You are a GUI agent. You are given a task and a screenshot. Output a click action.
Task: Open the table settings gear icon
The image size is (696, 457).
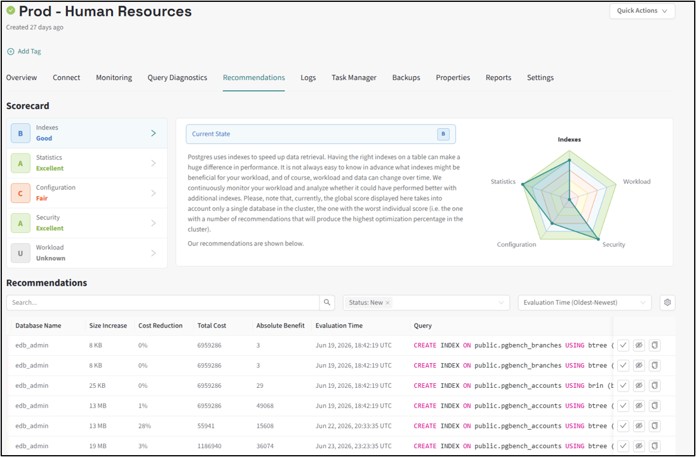(x=667, y=303)
